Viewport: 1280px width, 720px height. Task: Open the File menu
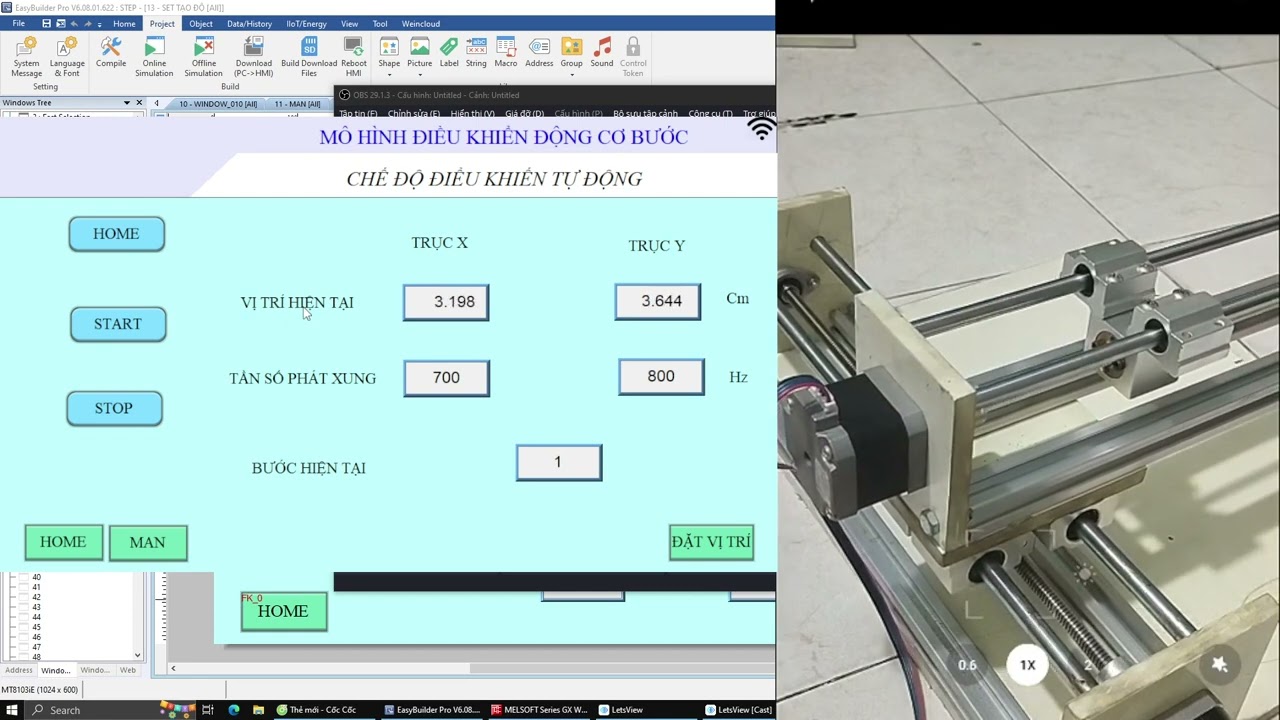18,23
